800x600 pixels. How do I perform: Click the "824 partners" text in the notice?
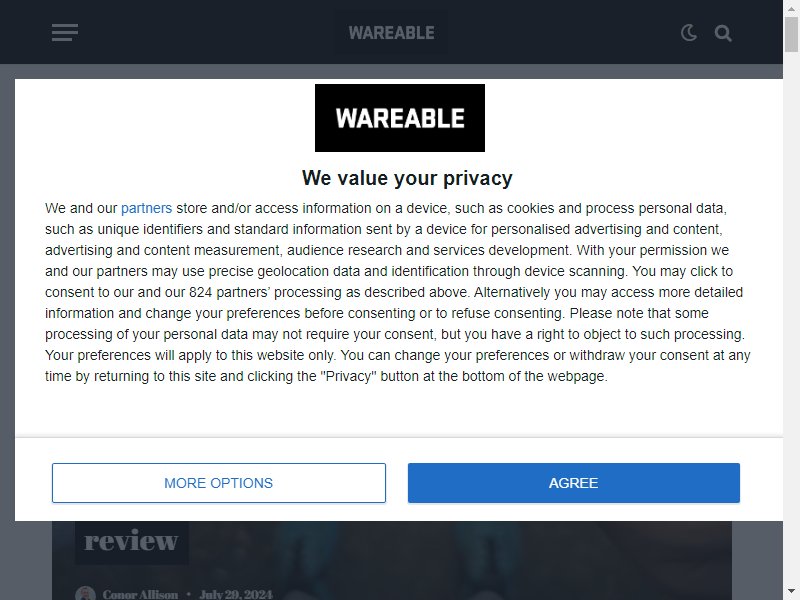(229, 292)
